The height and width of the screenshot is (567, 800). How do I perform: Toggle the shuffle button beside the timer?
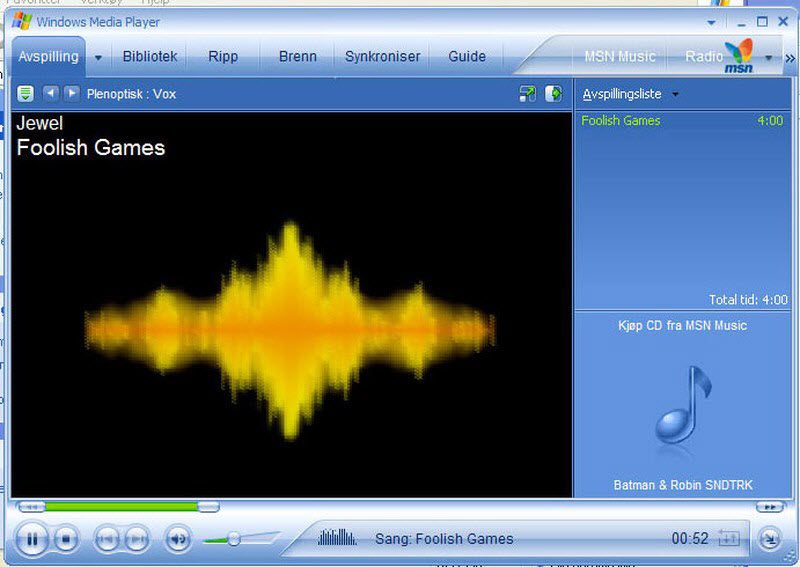pos(729,539)
